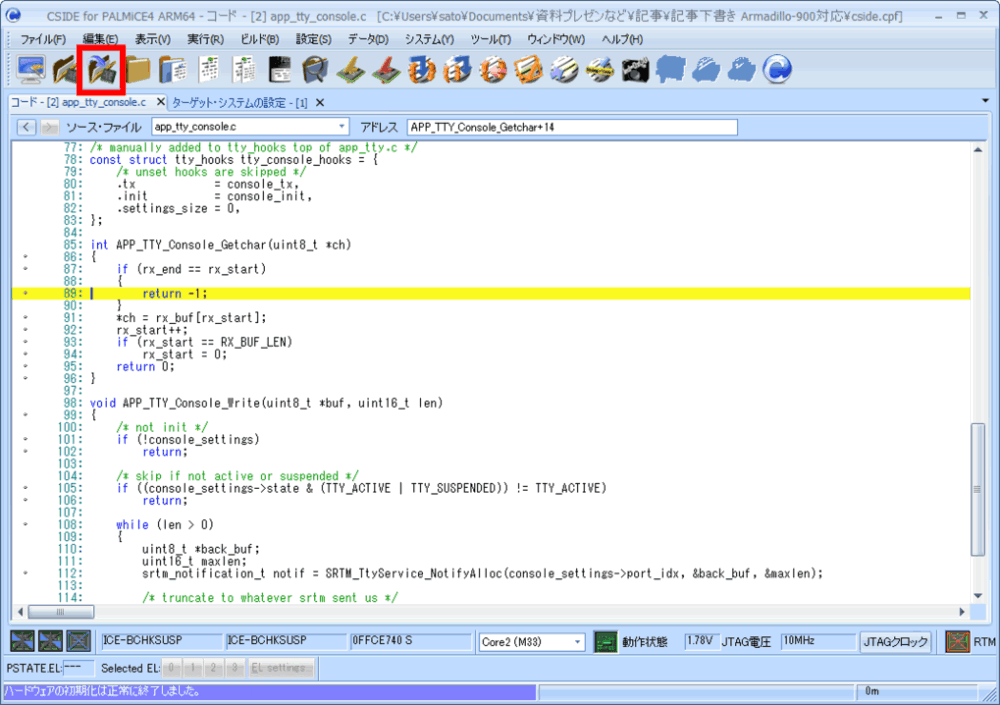The height and width of the screenshot is (705, 1000).
Task: Toggle breakpoint marker at line 91
Action: pyautogui.click(x=25, y=318)
